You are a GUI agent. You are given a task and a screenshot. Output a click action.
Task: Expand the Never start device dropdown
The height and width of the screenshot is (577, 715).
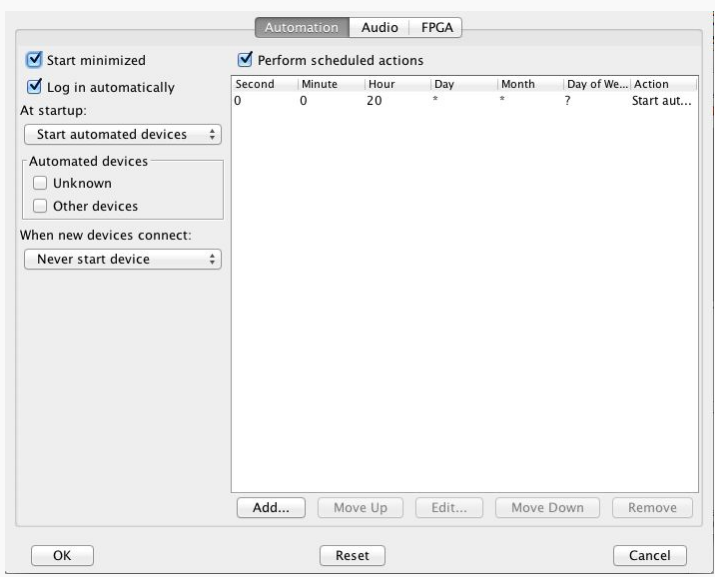pyautogui.click(x=122, y=259)
